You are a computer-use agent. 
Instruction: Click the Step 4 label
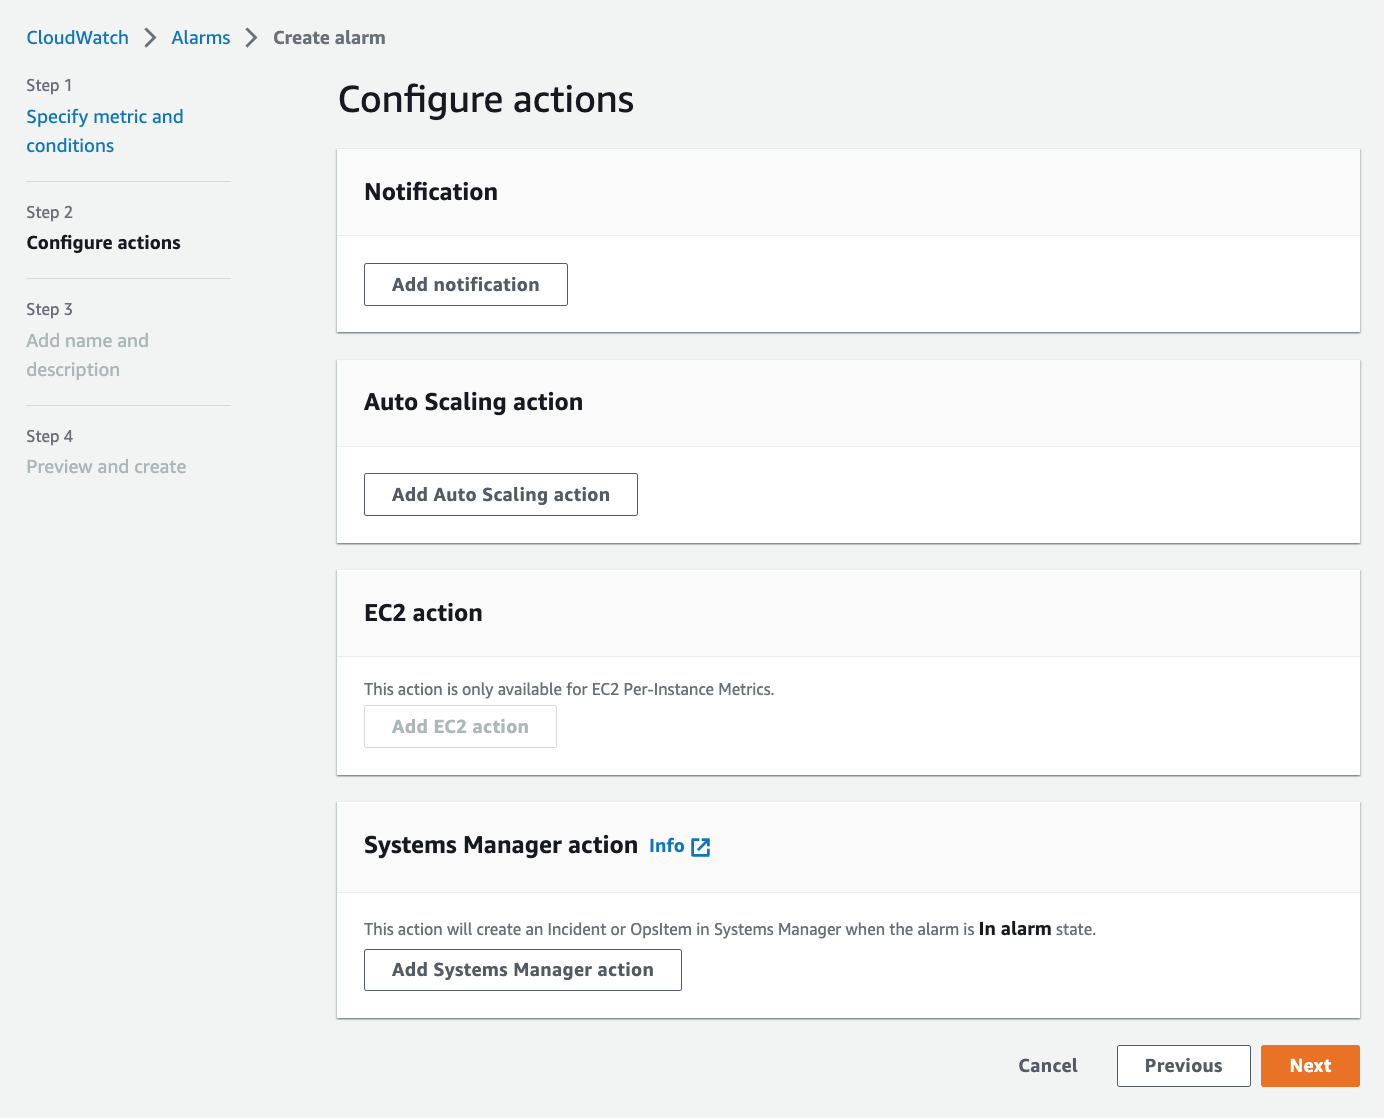click(49, 436)
